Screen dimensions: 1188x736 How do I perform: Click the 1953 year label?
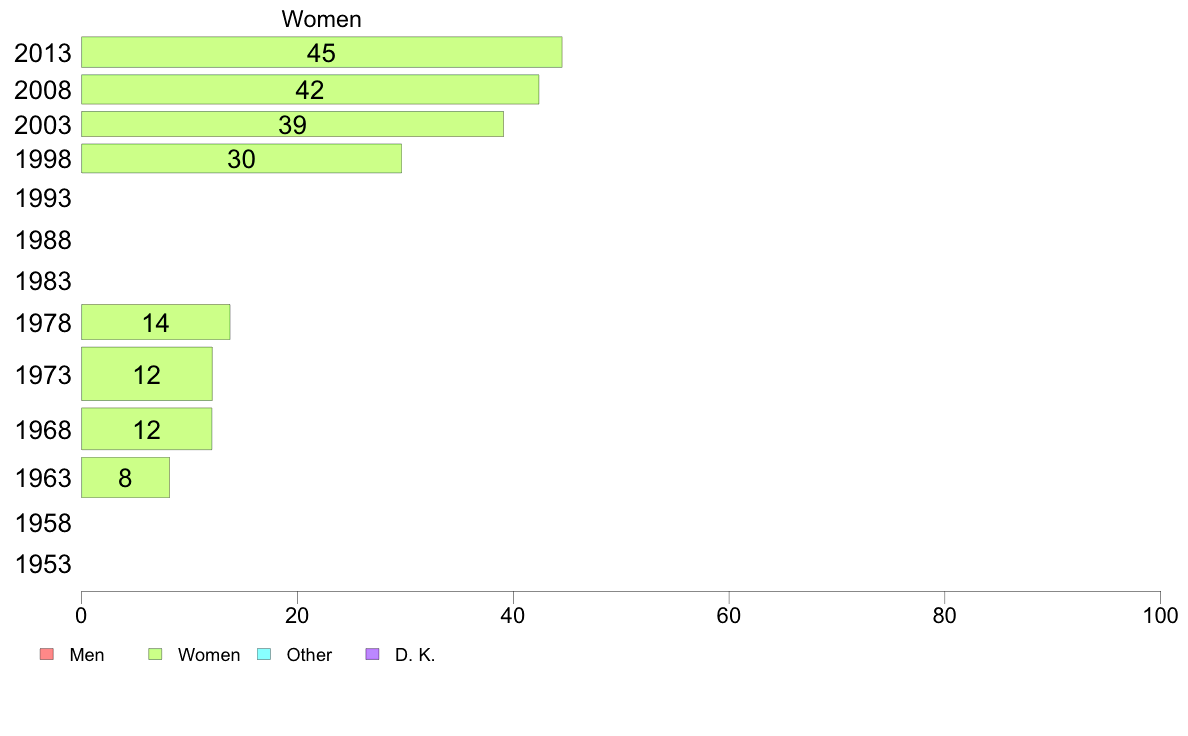coord(43,564)
